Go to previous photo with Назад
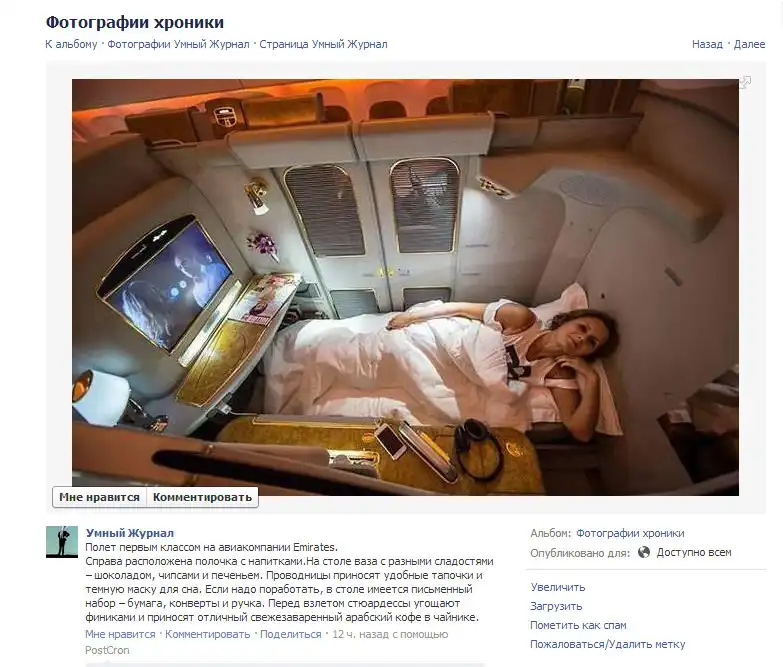This screenshot has height=667, width=783. [707, 44]
